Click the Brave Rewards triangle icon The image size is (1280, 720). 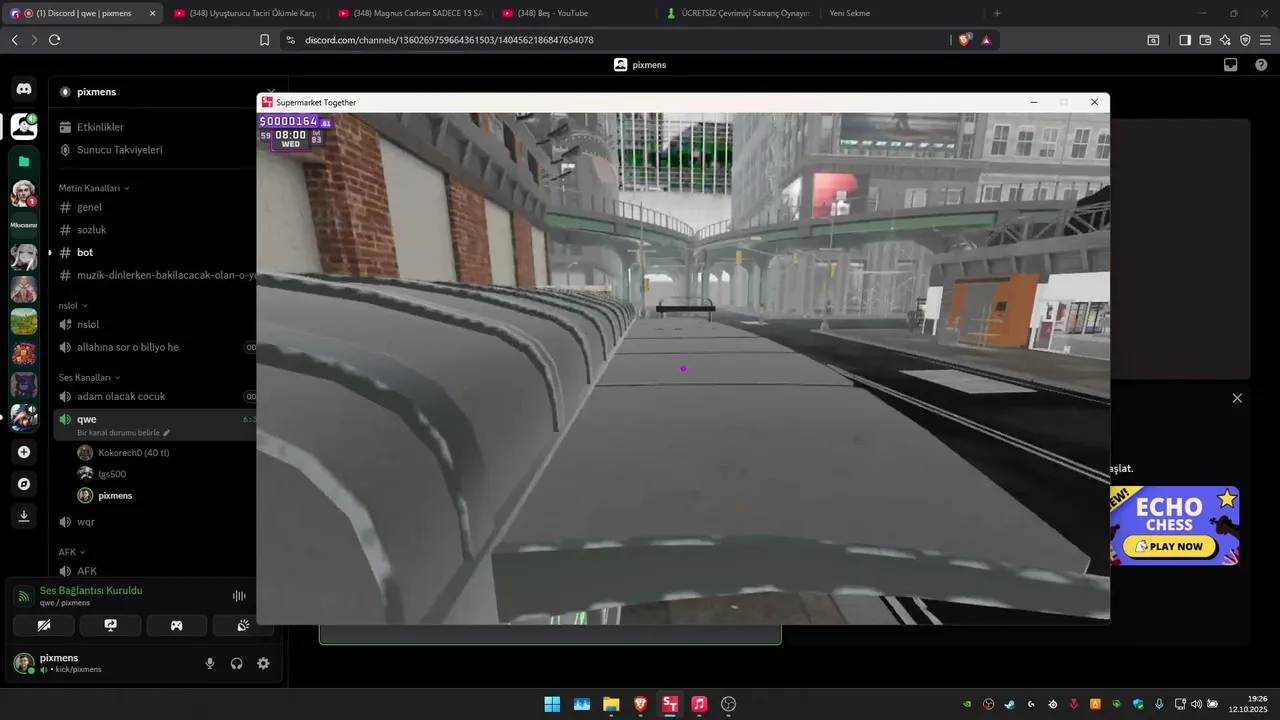986,40
